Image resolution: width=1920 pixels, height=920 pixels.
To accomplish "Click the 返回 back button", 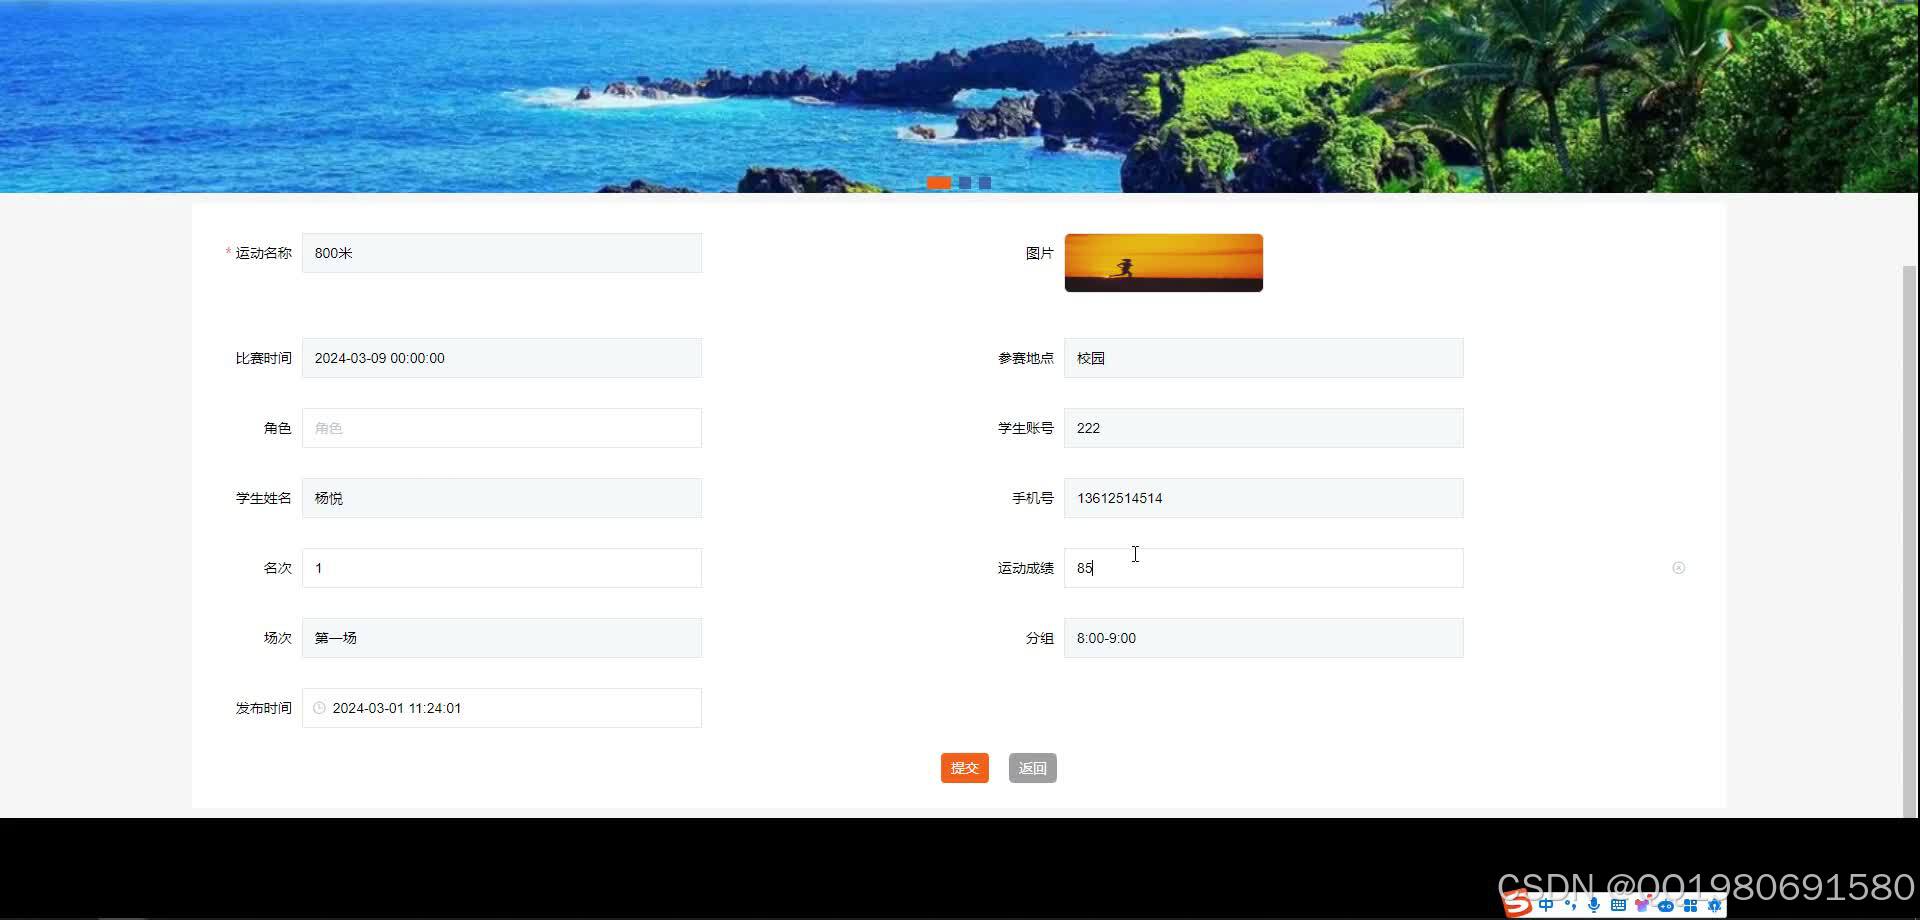I will coord(1033,768).
